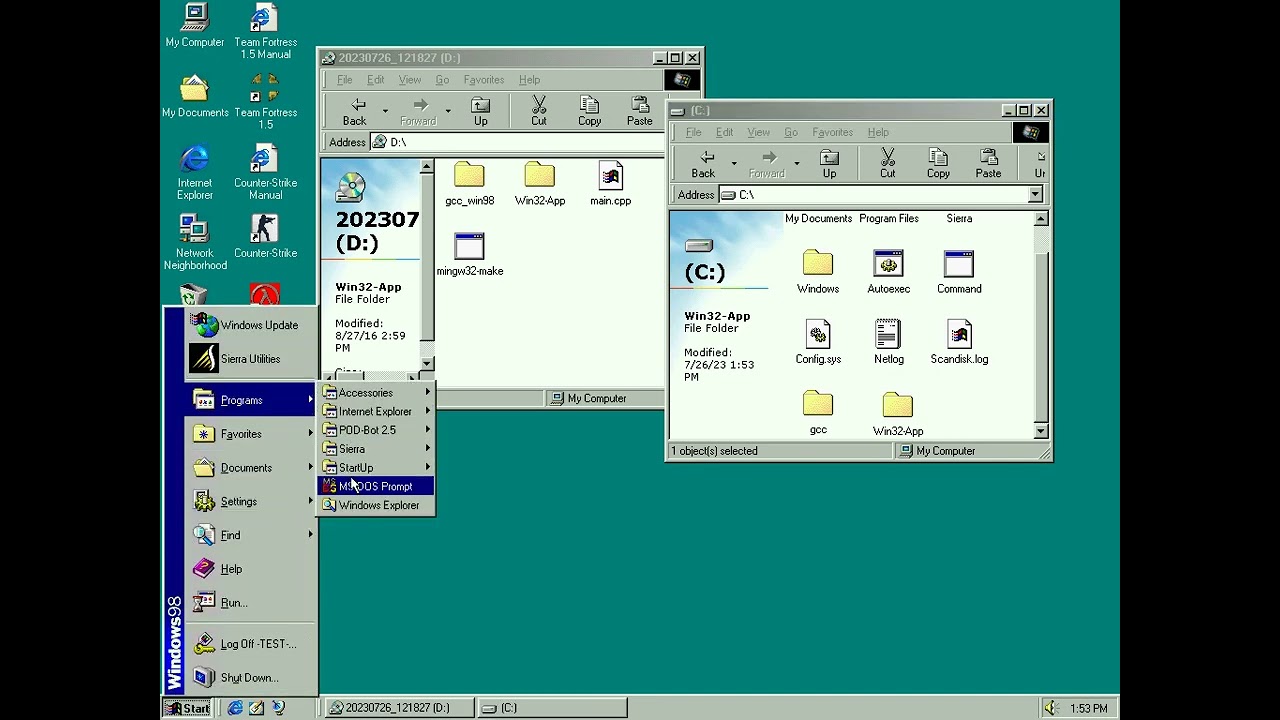Open Help from Start menu
This screenshot has height=720, width=1280.
point(251,569)
